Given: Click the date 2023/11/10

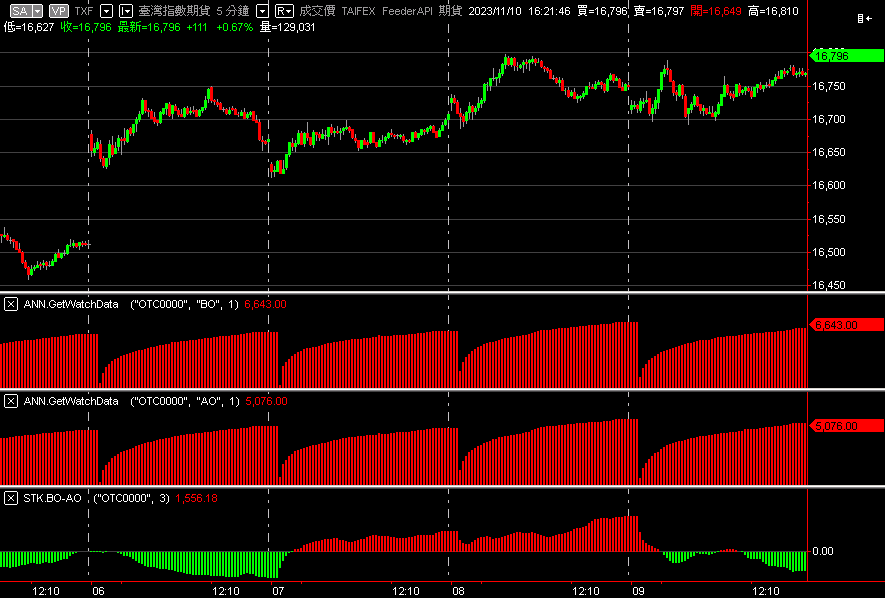Looking at the screenshot, I should (x=494, y=11).
